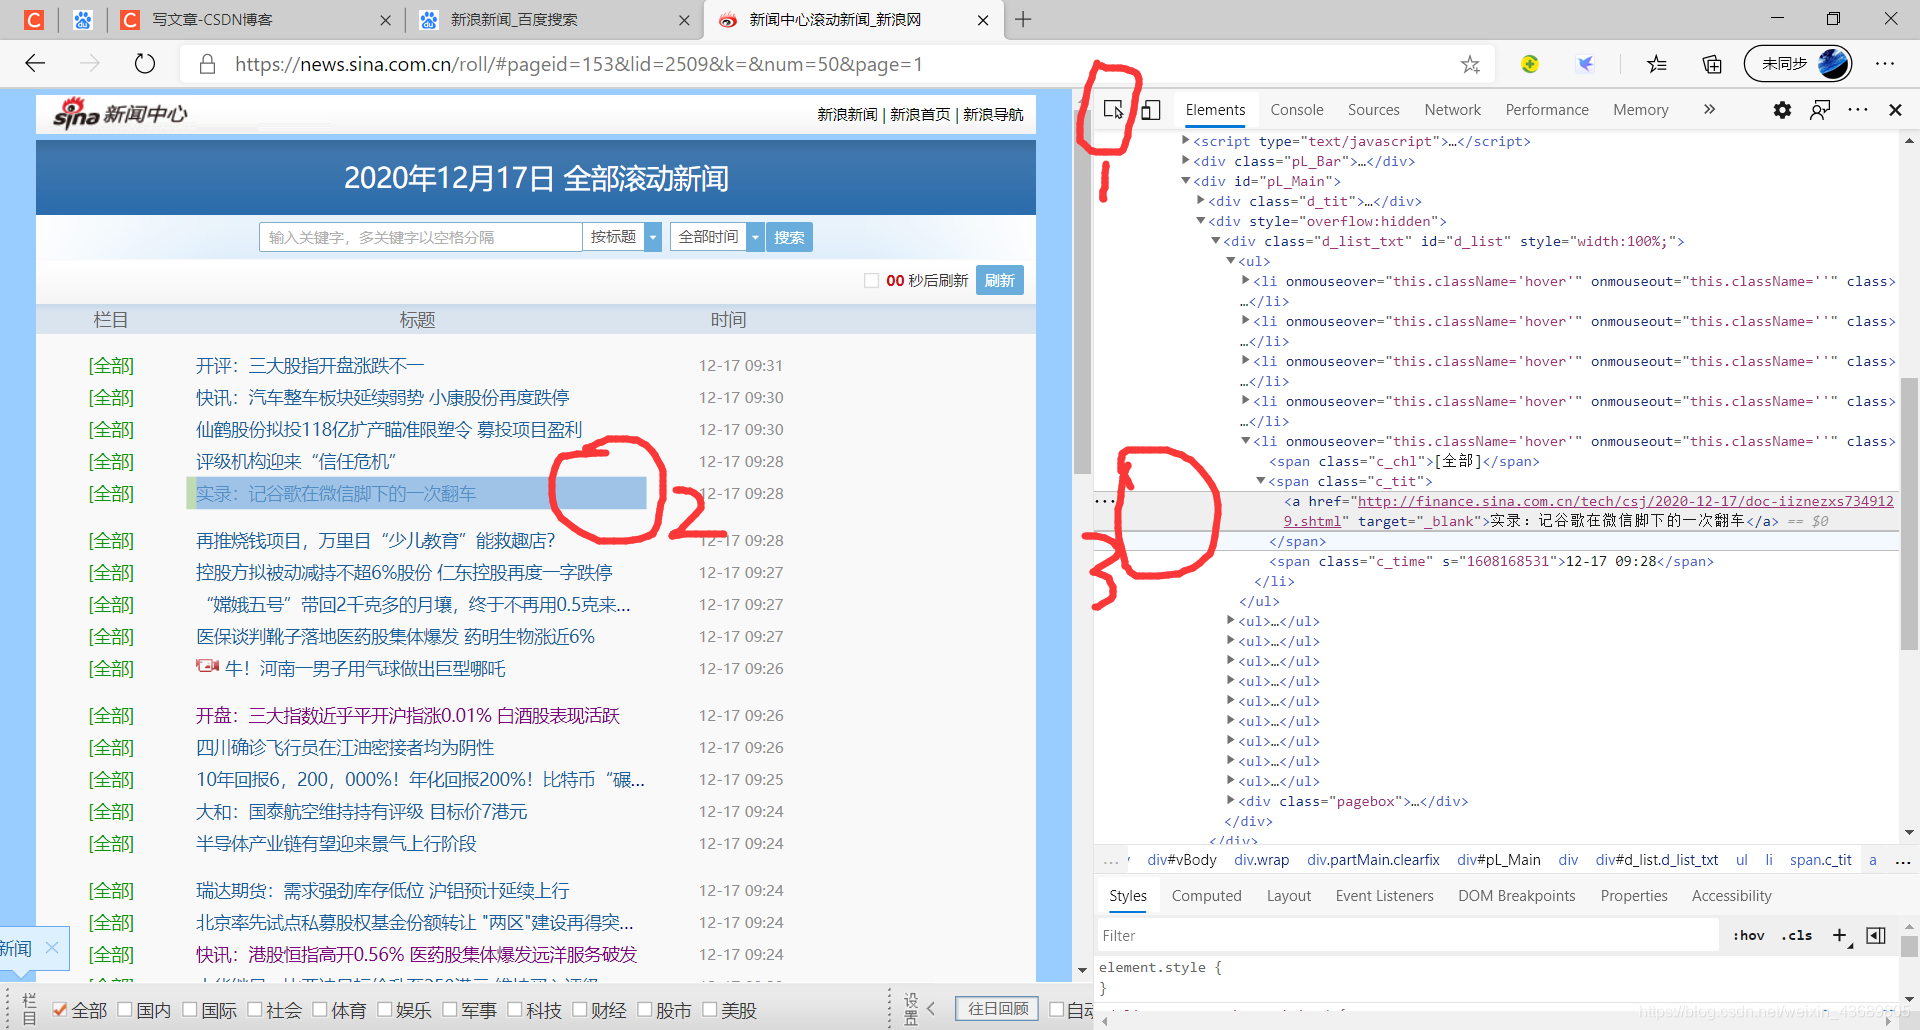
Task: Open the 全部时间 time range dropdown
Action: pyautogui.click(x=716, y=237)
